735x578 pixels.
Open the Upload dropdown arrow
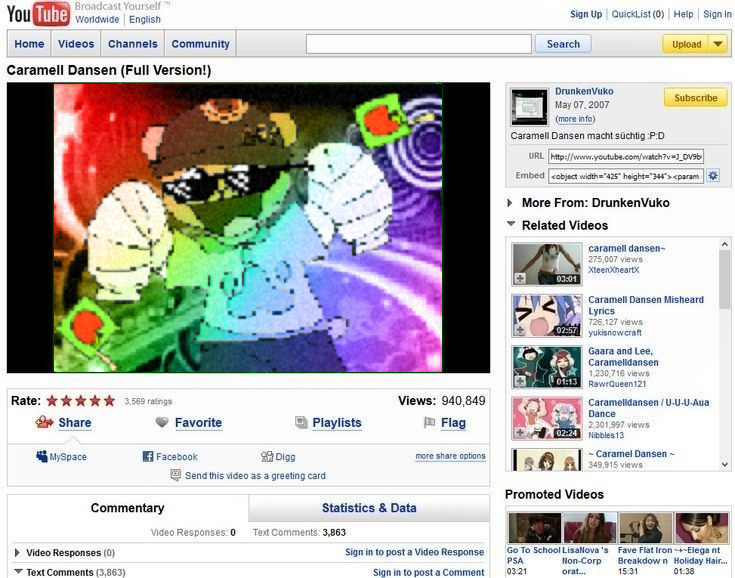click(718, 44)
